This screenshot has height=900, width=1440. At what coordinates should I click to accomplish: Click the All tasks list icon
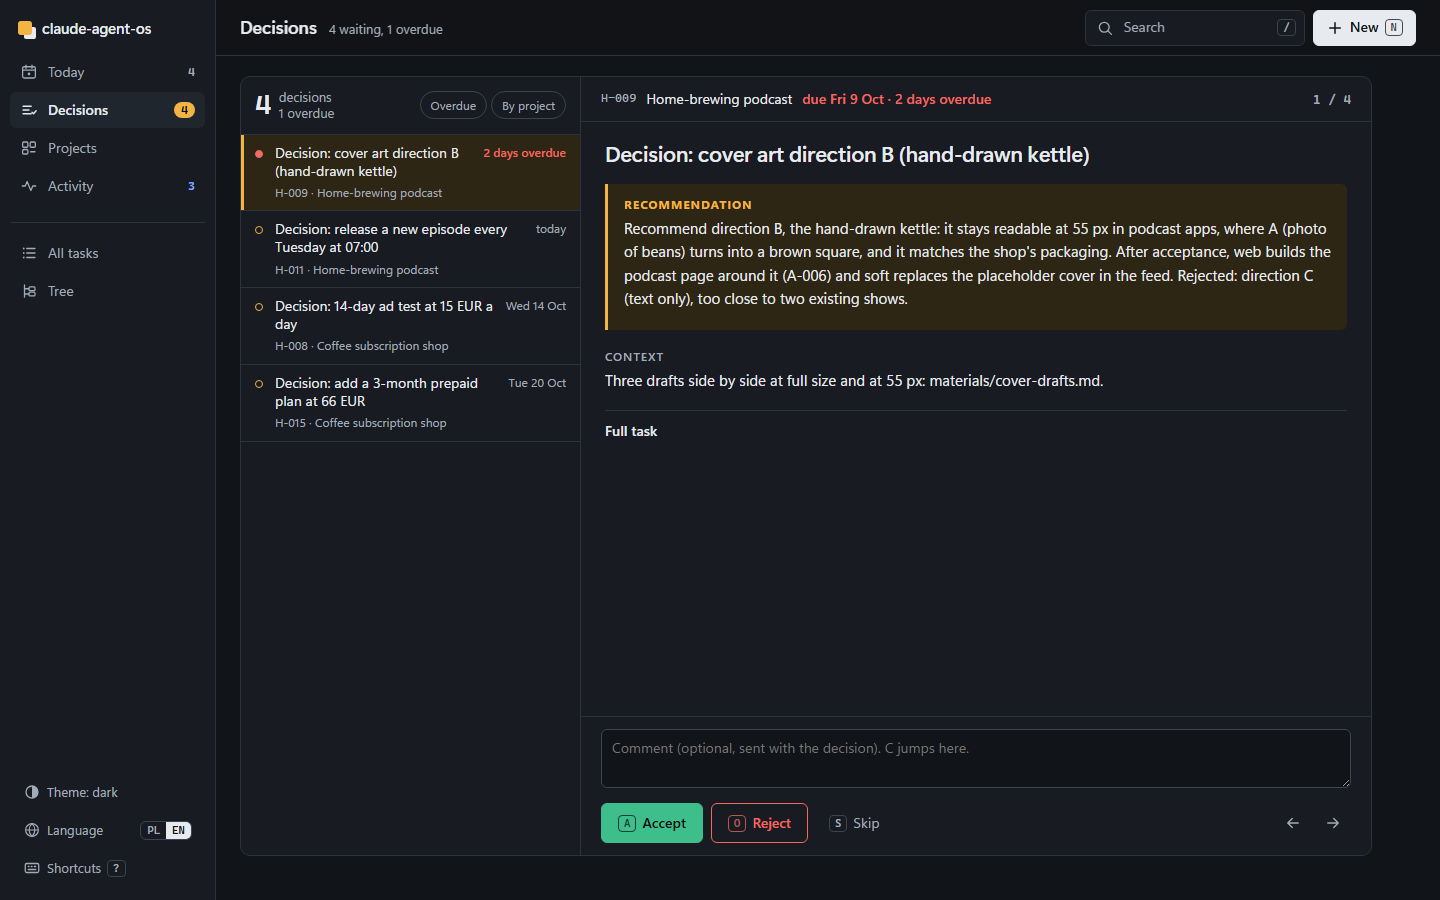pyautogui.click(x=29, y=253)
